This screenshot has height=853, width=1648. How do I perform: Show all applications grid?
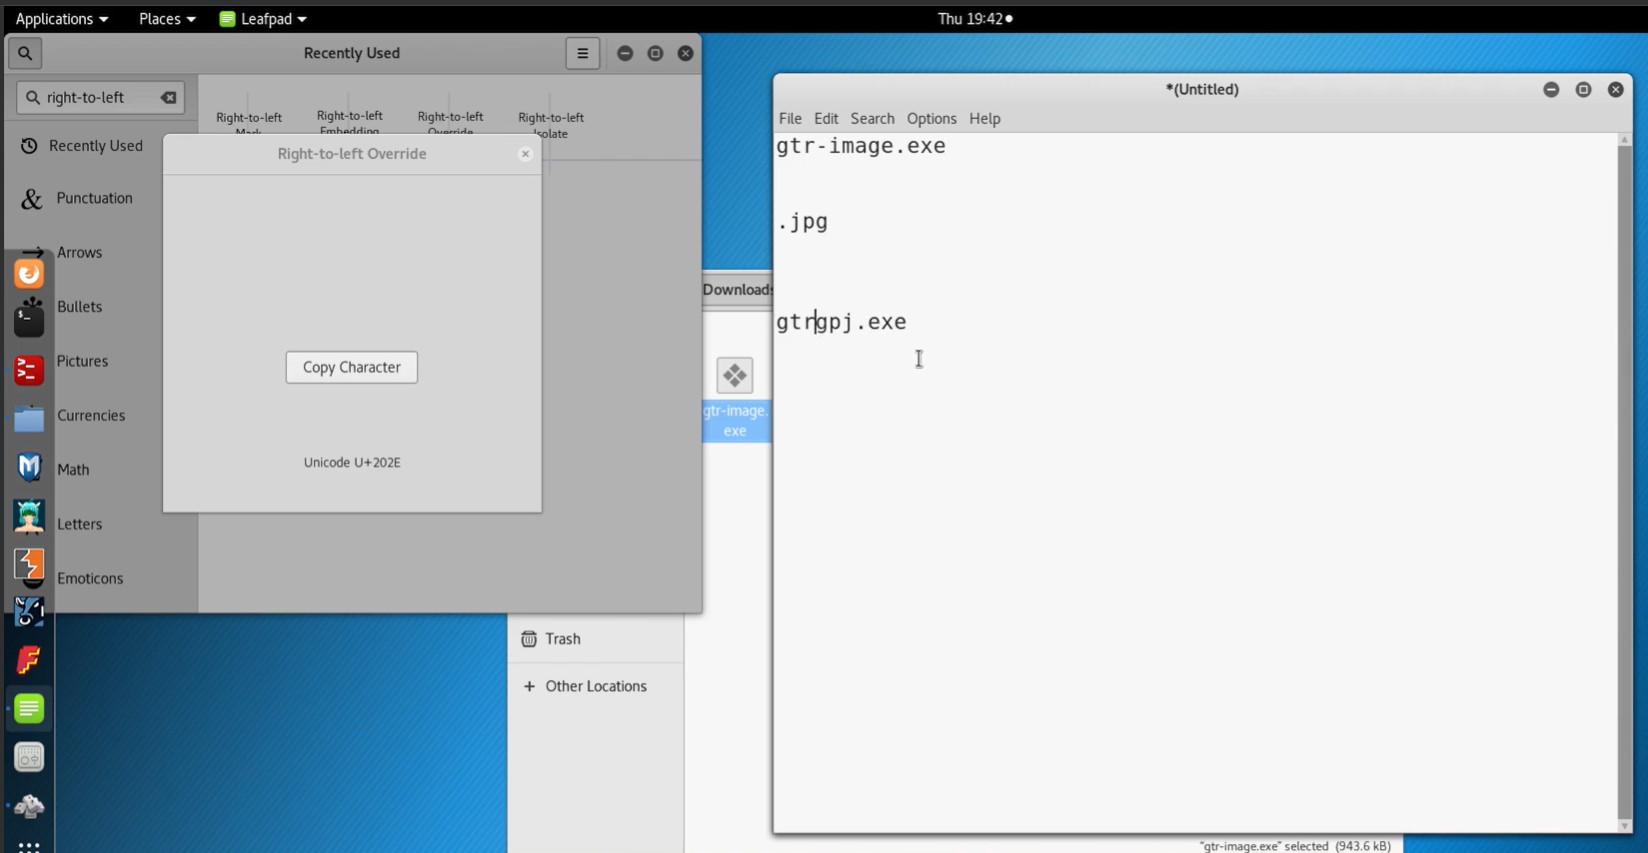tap(29, 845)
